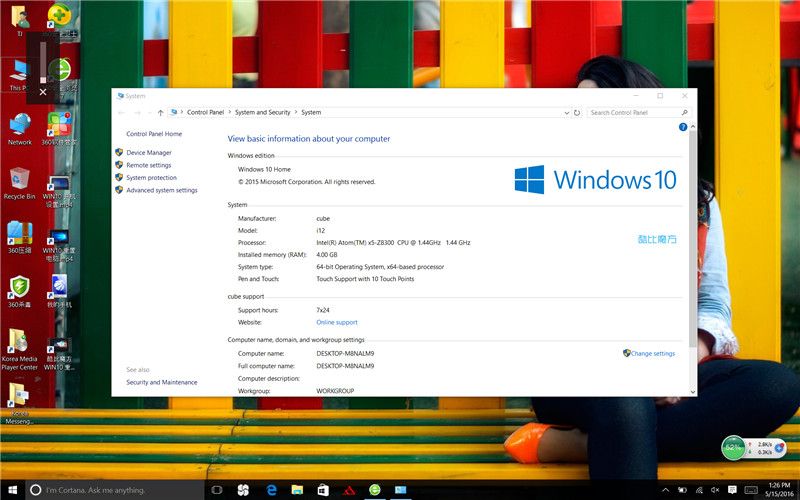Expand the address bar history dropdown
This screenshot has width=800, height=500.
tap(566, 113)
